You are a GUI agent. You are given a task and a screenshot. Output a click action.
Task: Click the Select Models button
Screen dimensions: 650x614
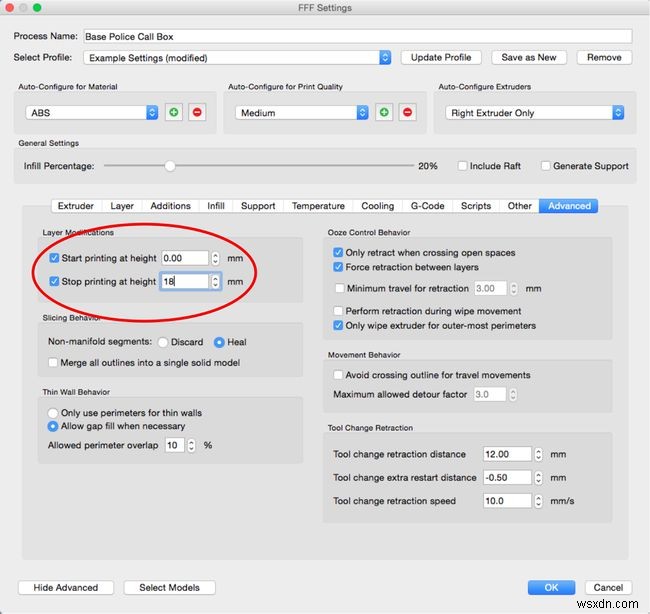tap(170, 587)
